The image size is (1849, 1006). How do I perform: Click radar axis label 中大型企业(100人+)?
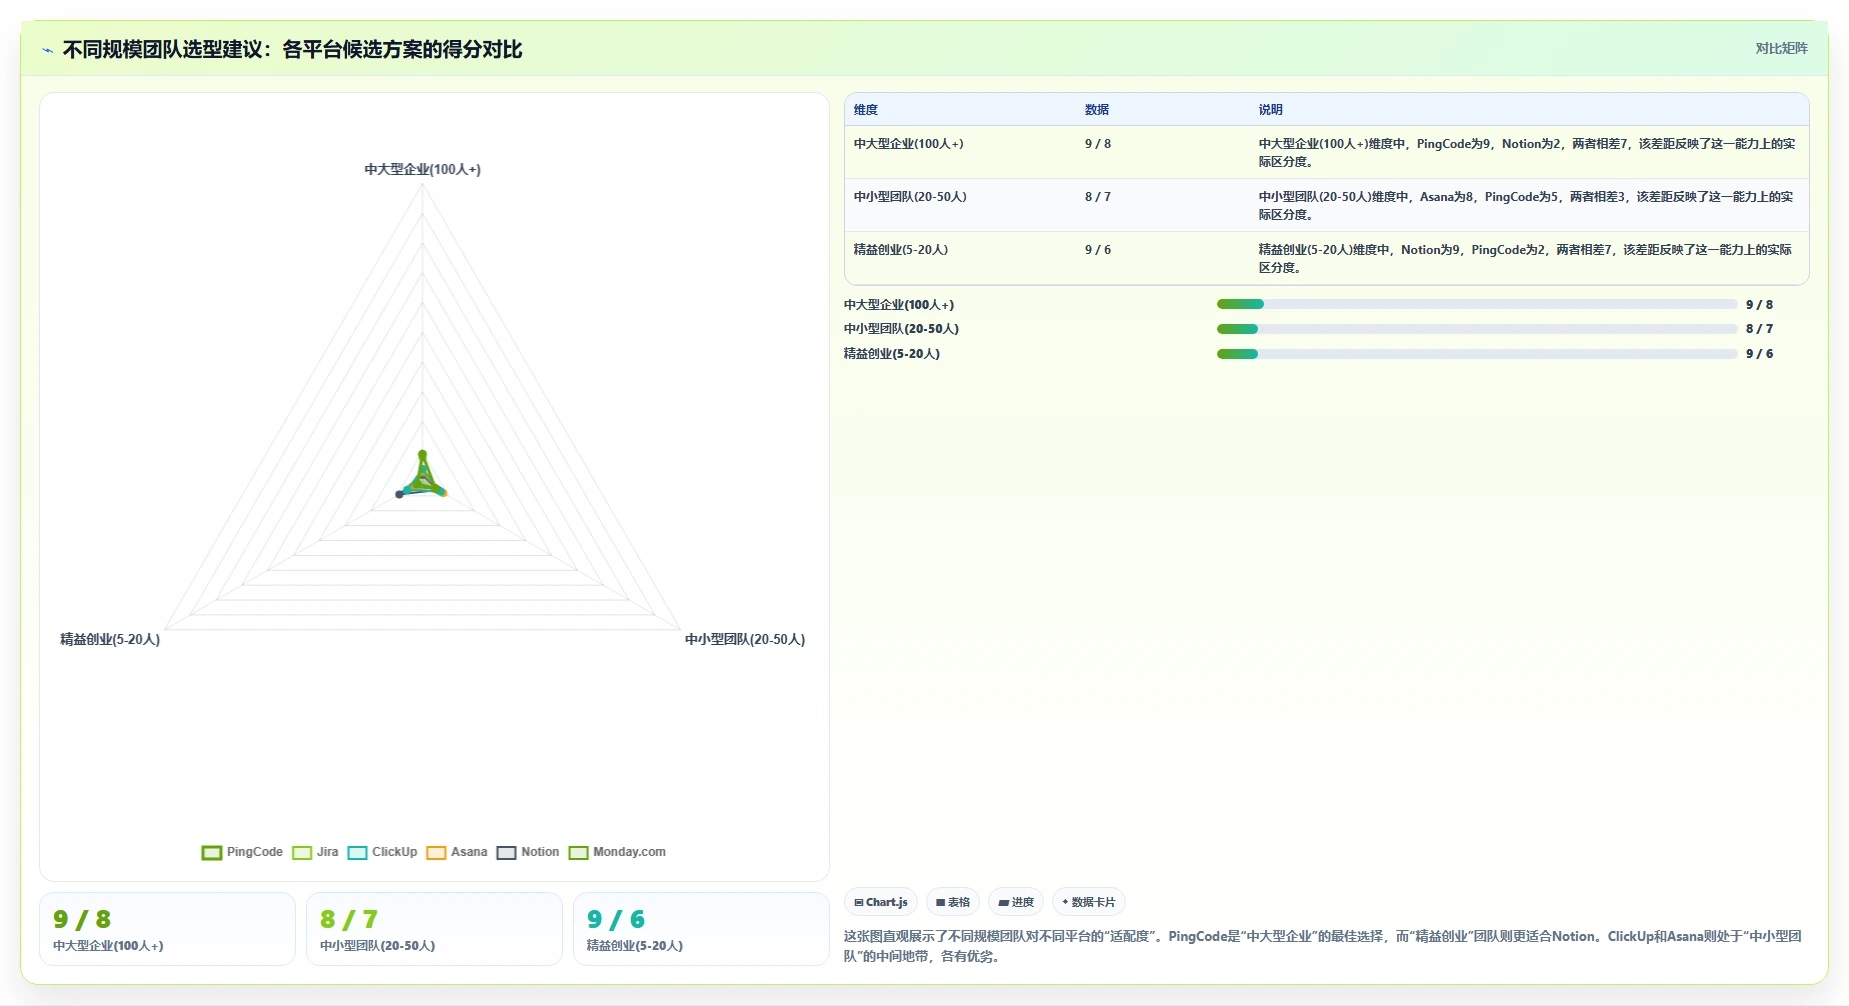click(x=422, y=169)
